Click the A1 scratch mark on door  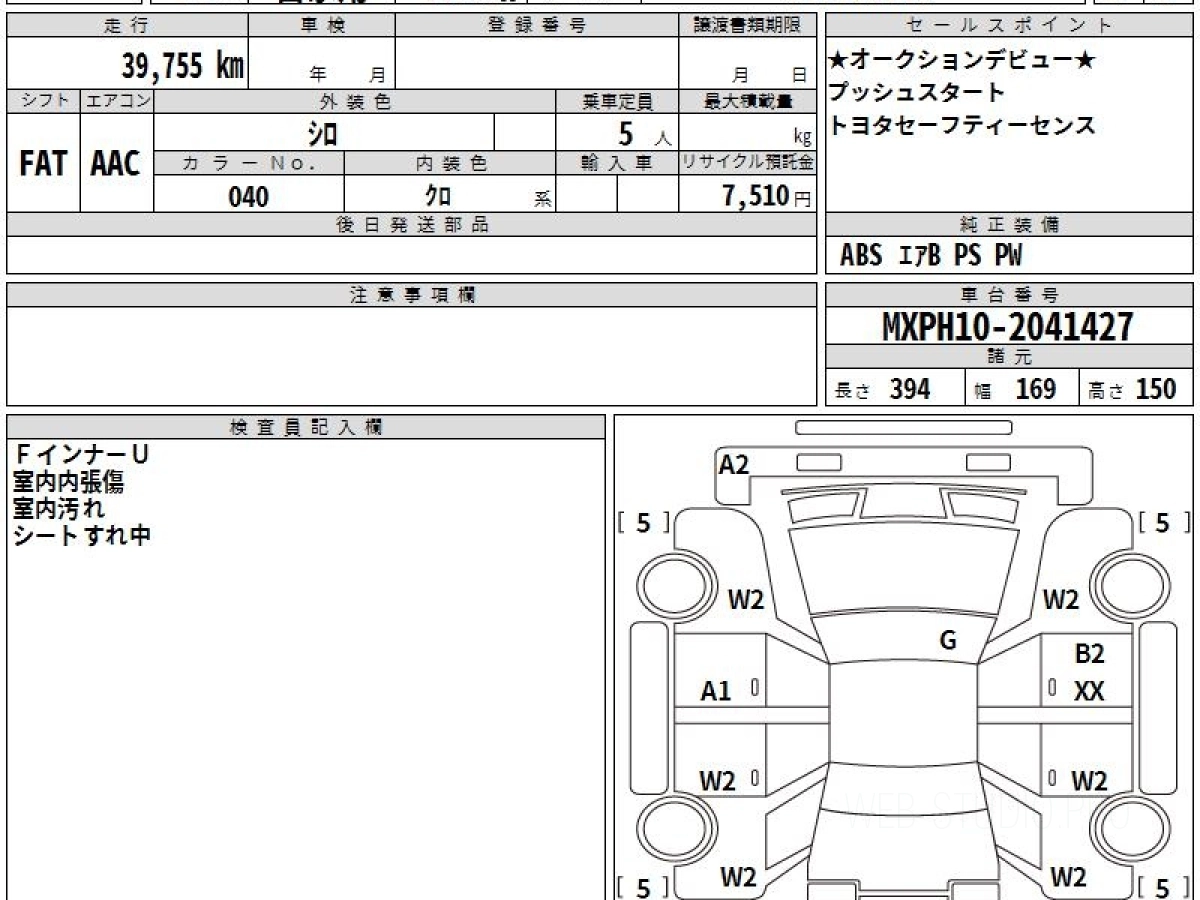pos(715,691)
